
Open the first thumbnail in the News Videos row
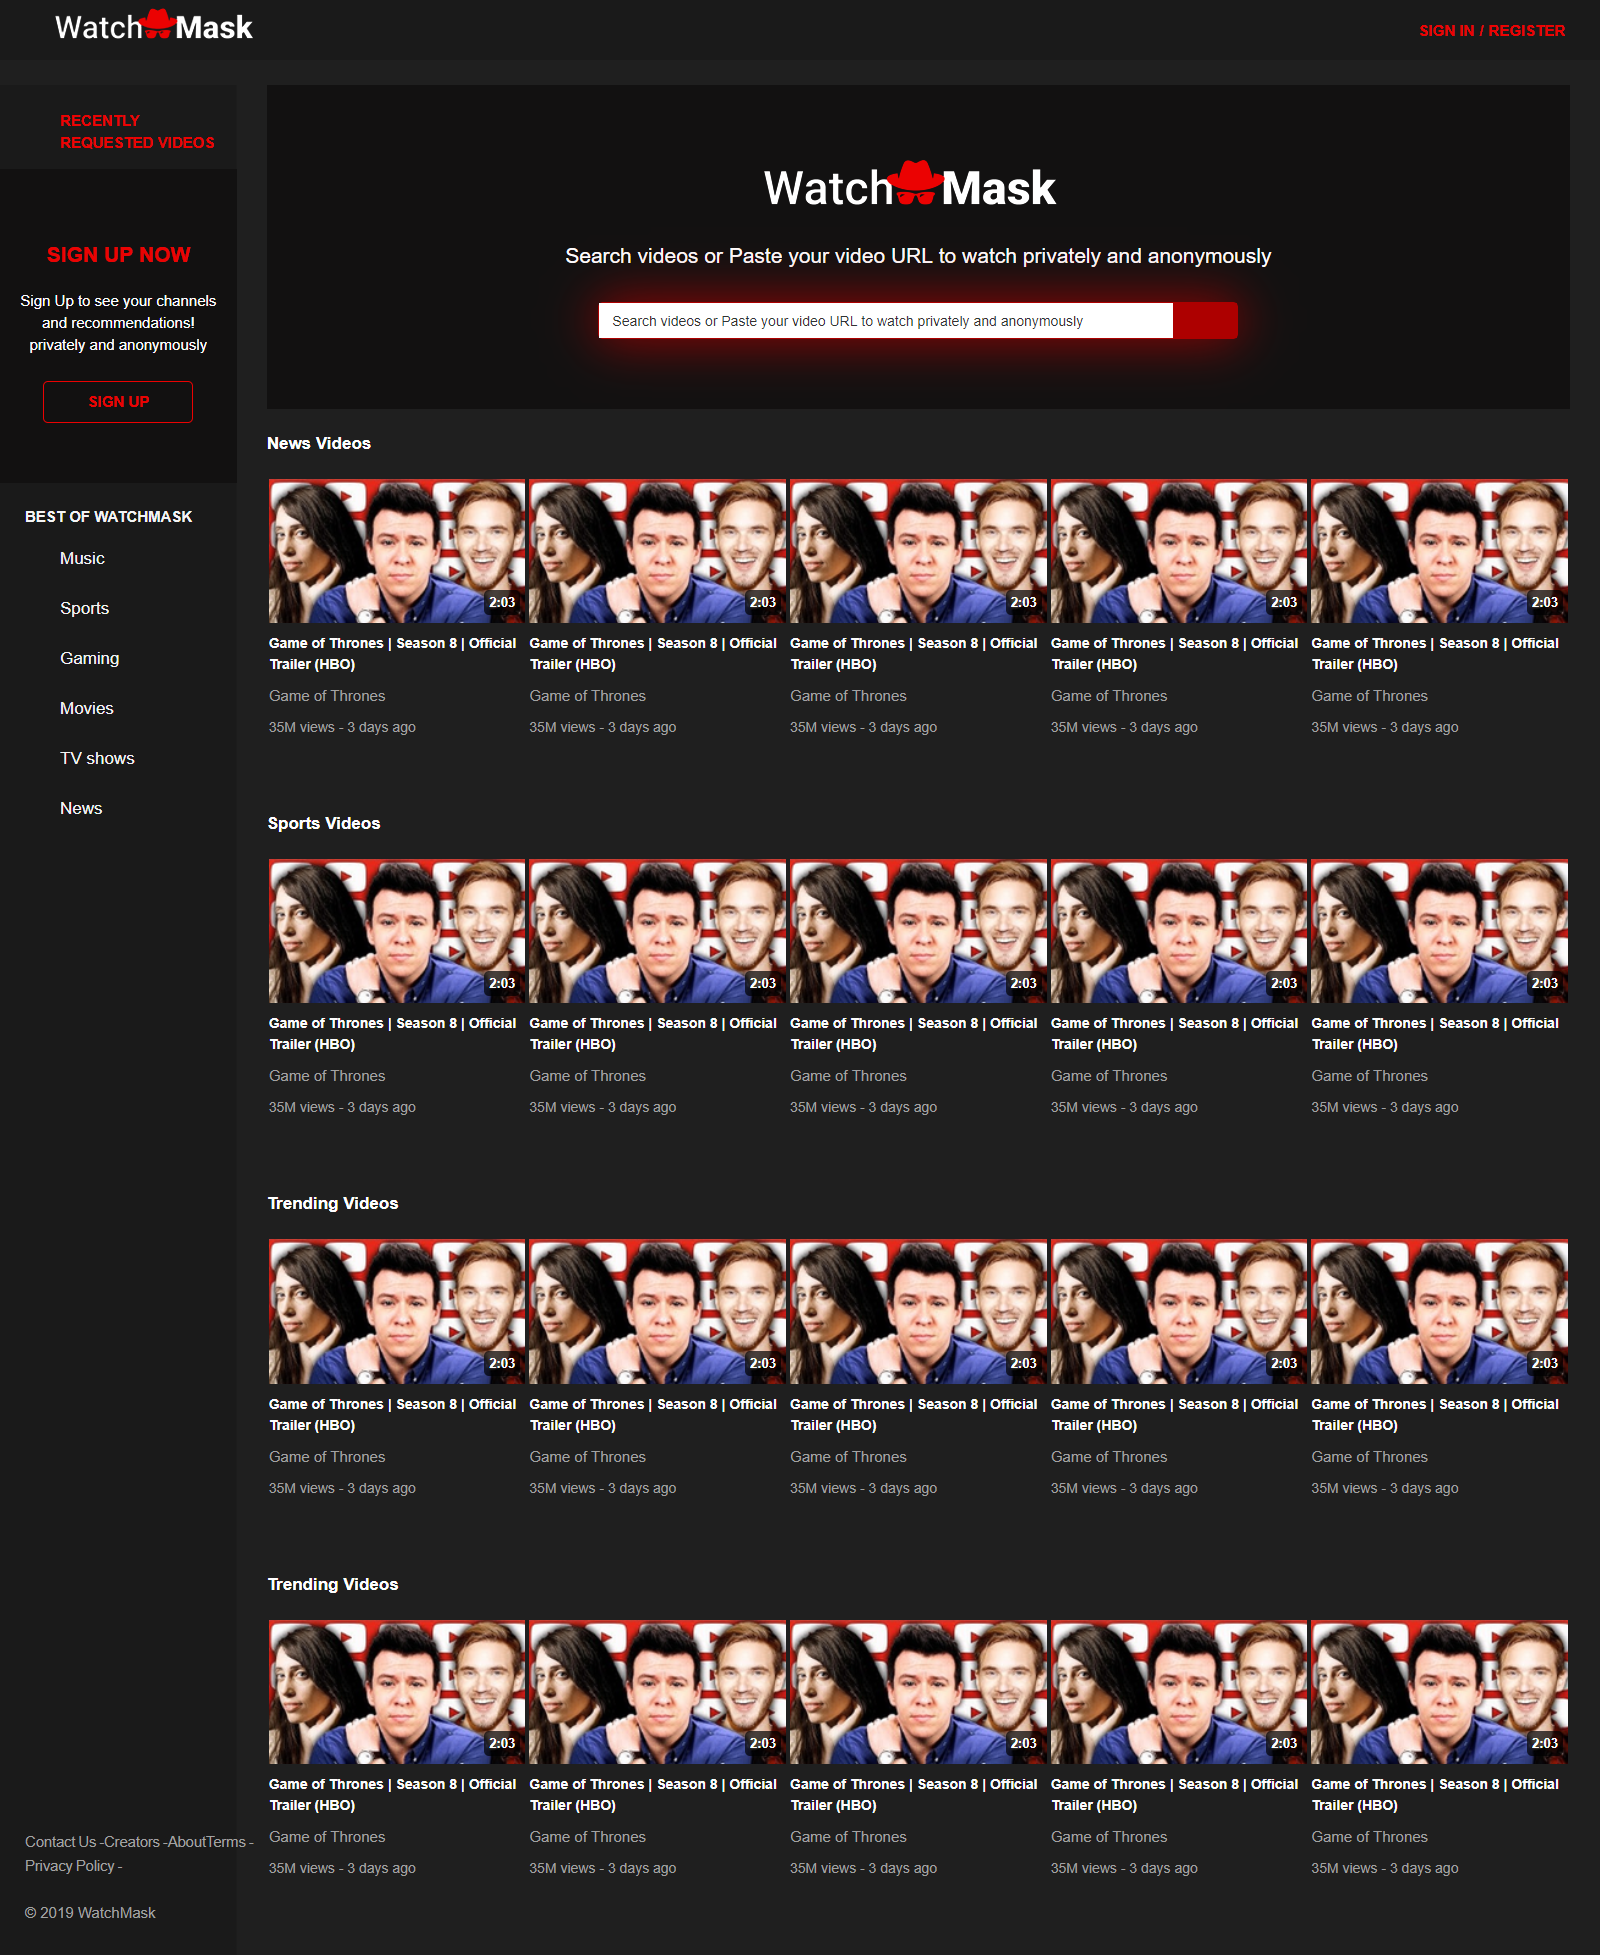(x=397, y=552)
